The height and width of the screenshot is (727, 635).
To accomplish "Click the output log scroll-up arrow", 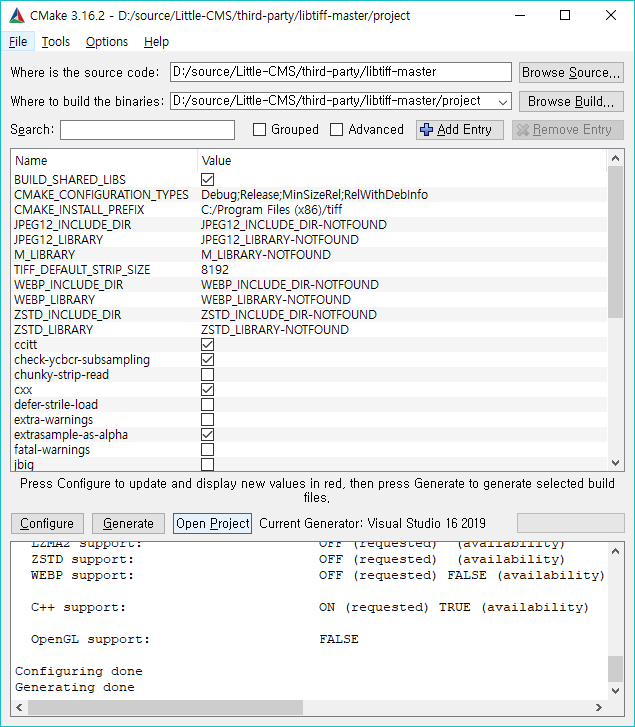I will click(616, 551).
